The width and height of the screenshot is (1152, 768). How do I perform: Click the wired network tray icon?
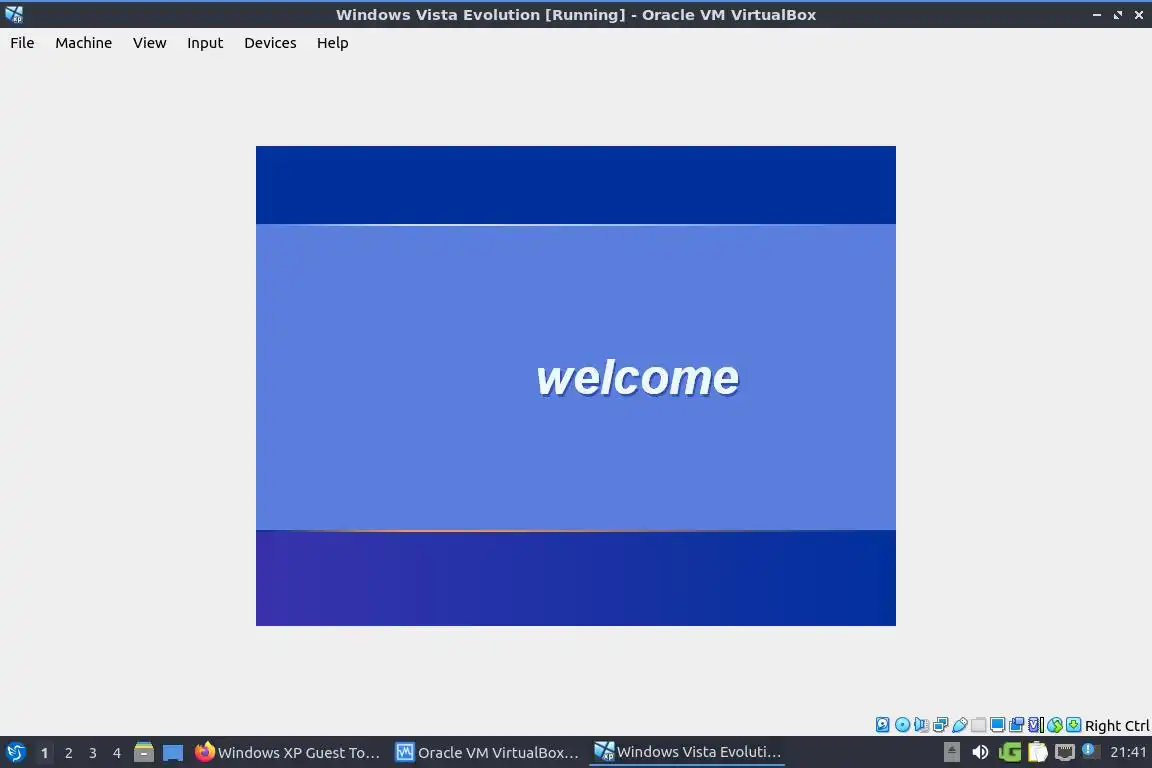point(1065,752)
